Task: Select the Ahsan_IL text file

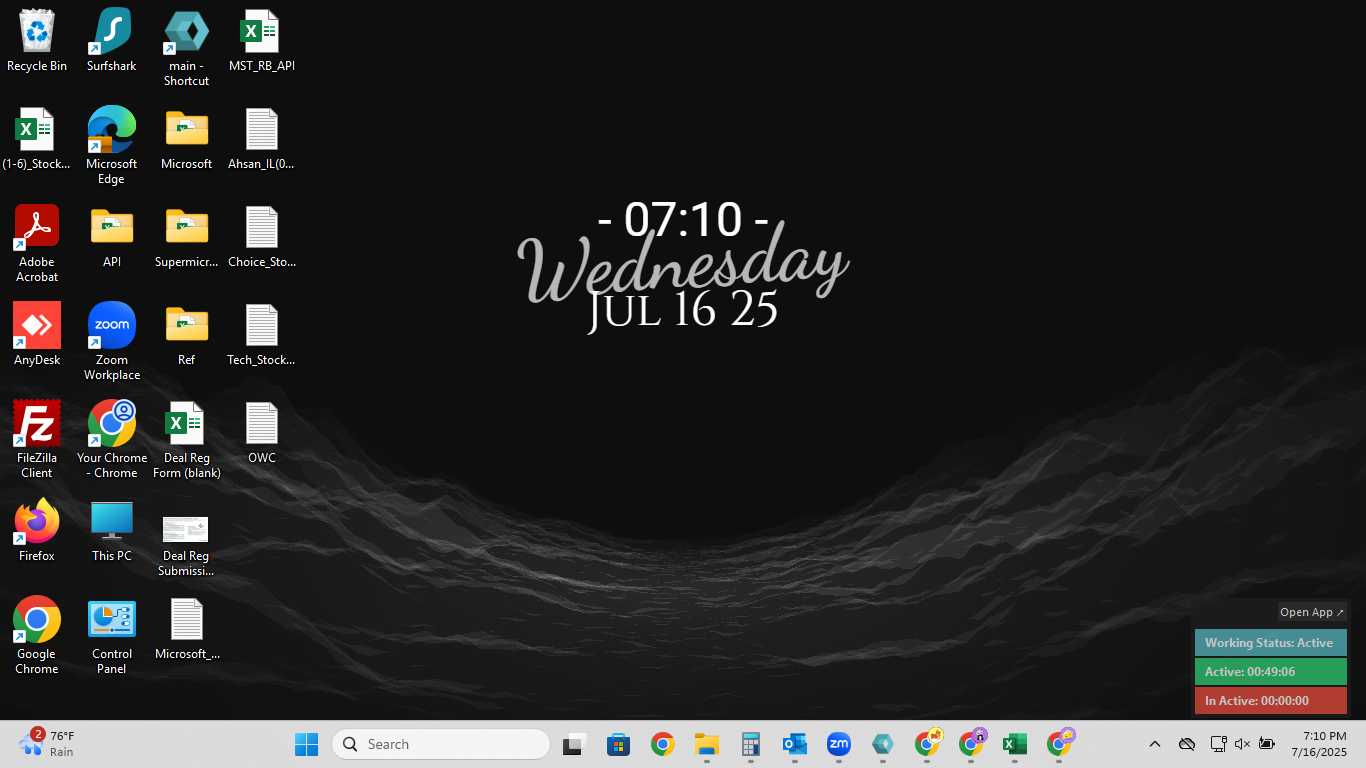Action: (261, 138)
